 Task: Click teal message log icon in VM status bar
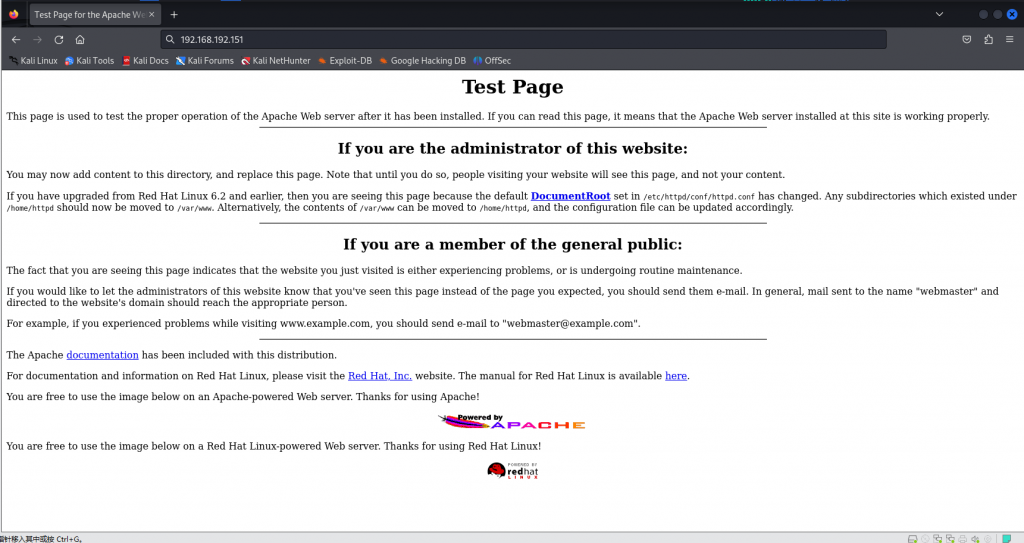(x=1006, y=538)
